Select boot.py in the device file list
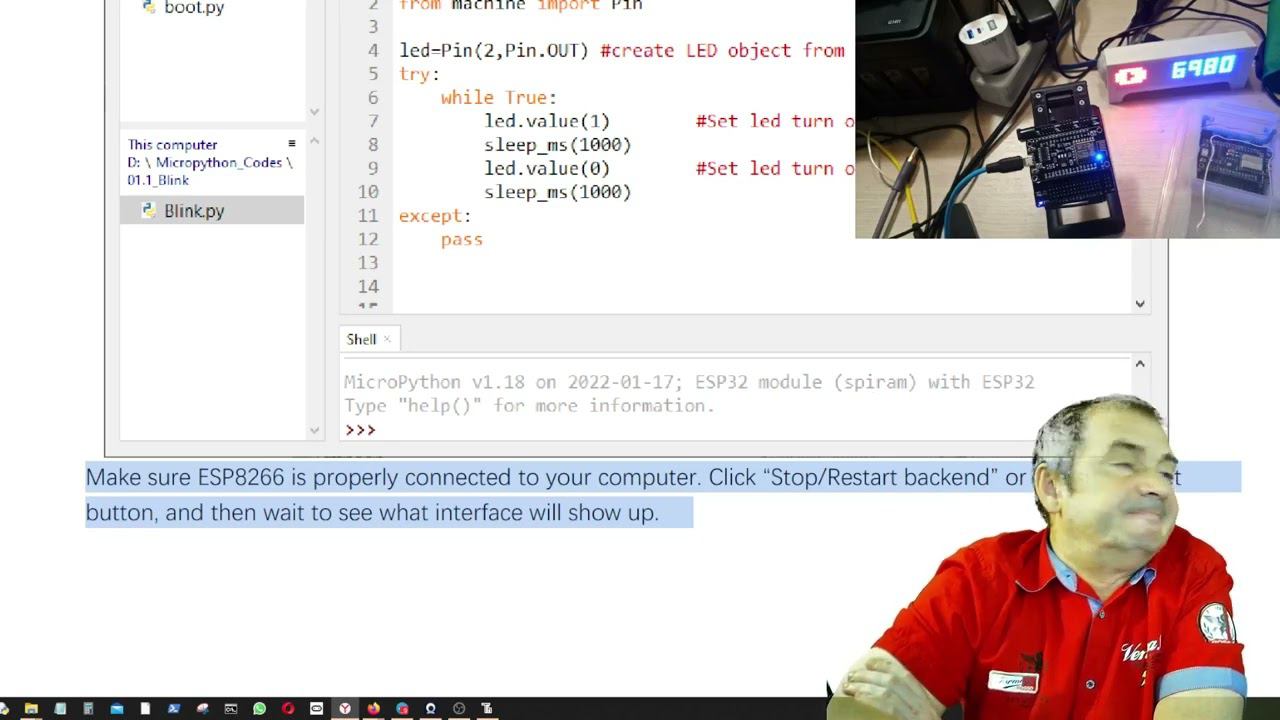This screenshot has height=720, width=1280. point(194,7)
